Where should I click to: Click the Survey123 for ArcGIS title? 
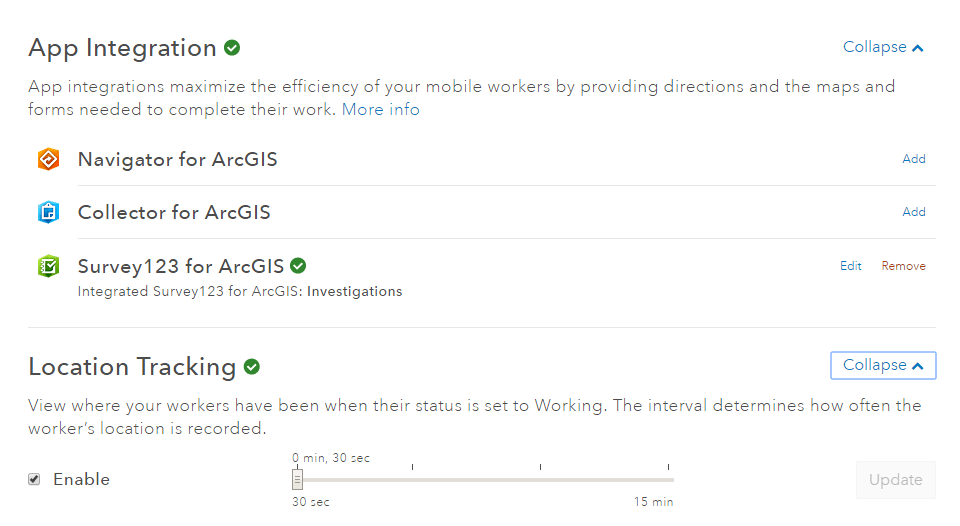[x=180, y=266]
